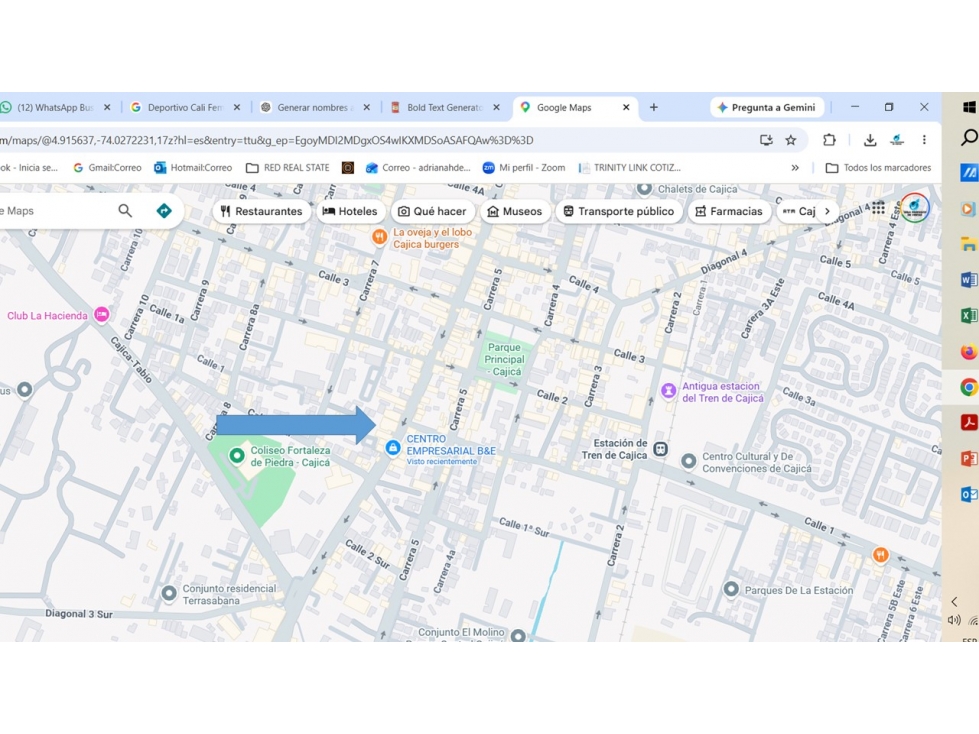
Task: Click the Google Maps search magnifier icon
Action: [x=125, y=211]
